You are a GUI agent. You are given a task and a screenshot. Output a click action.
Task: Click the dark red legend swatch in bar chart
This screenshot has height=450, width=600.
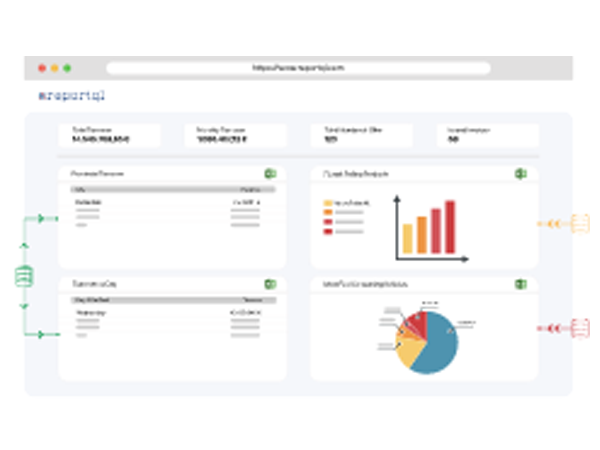coord(327,232)
